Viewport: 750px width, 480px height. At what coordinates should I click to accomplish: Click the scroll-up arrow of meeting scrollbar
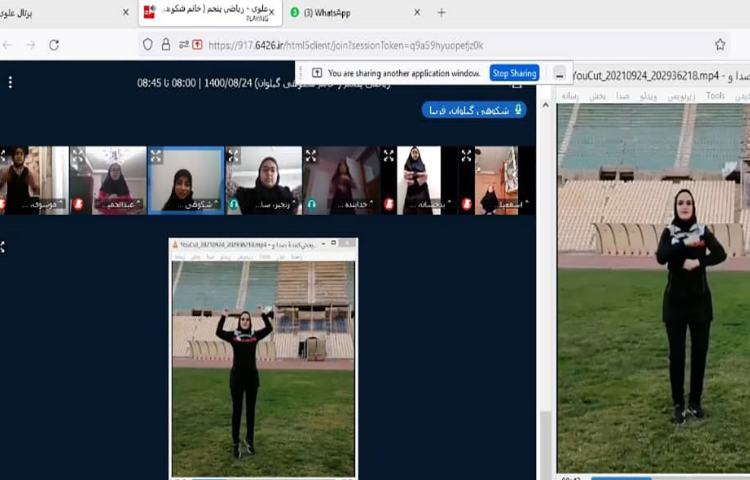pos(546,104)
